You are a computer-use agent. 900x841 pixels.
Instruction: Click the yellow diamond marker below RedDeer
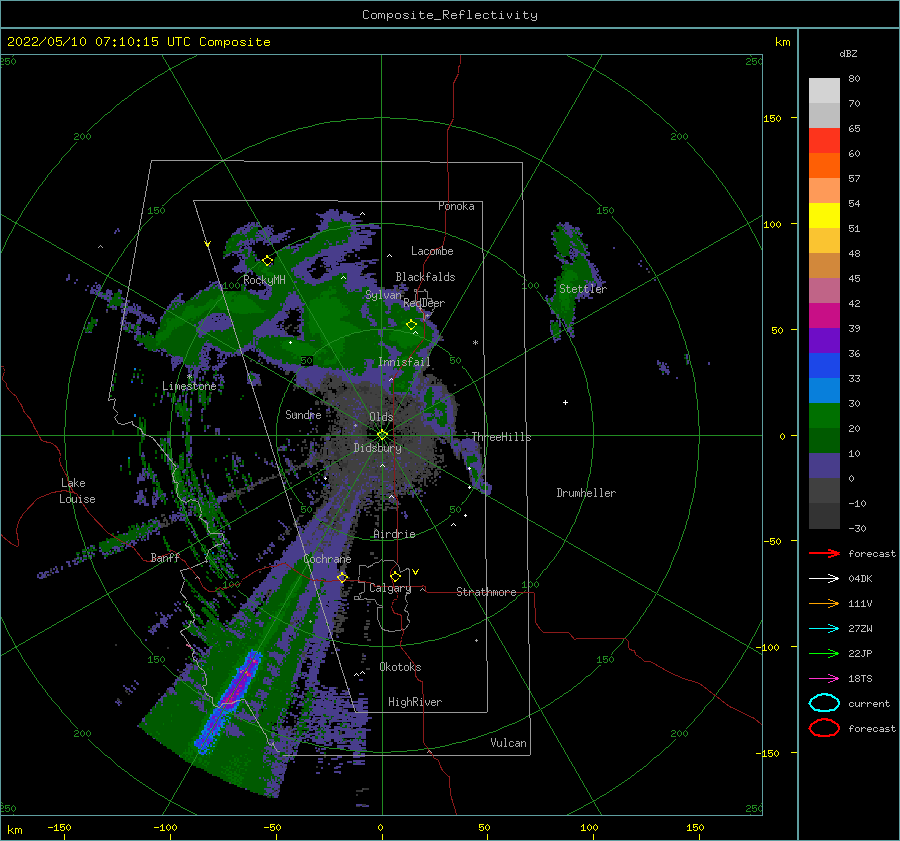[x=411, y=325]
